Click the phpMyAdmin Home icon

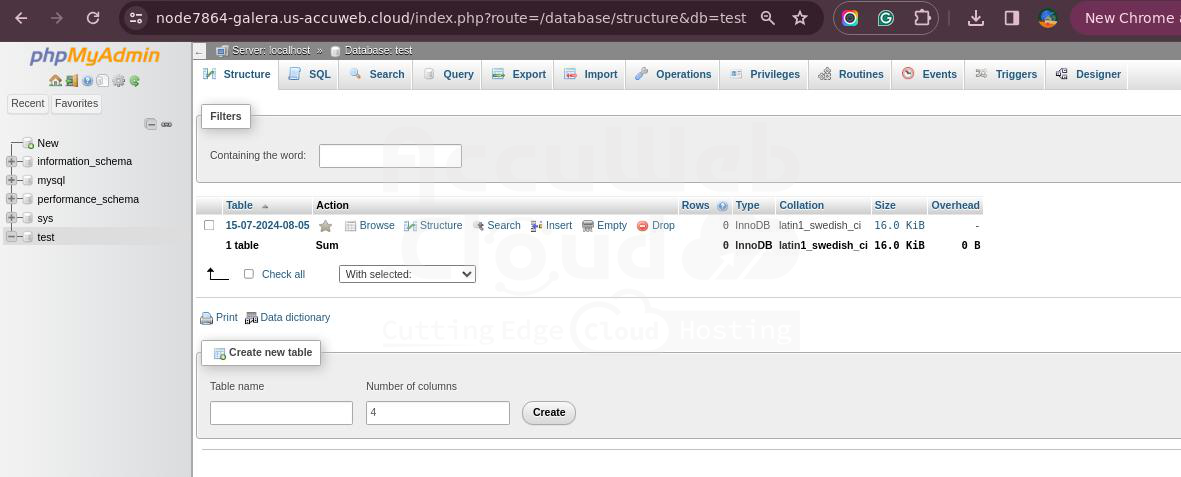[55, 81]
